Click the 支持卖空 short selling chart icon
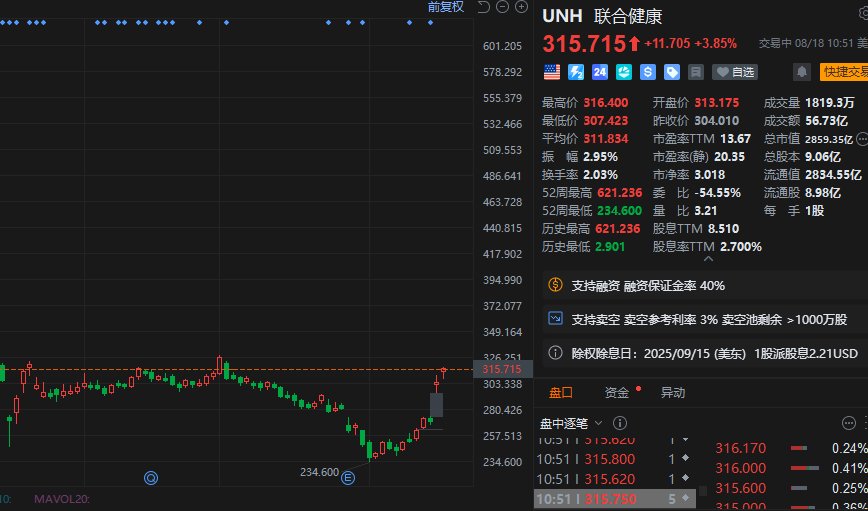The width and height of the screenshot is (868, 511). coord(555,318)
